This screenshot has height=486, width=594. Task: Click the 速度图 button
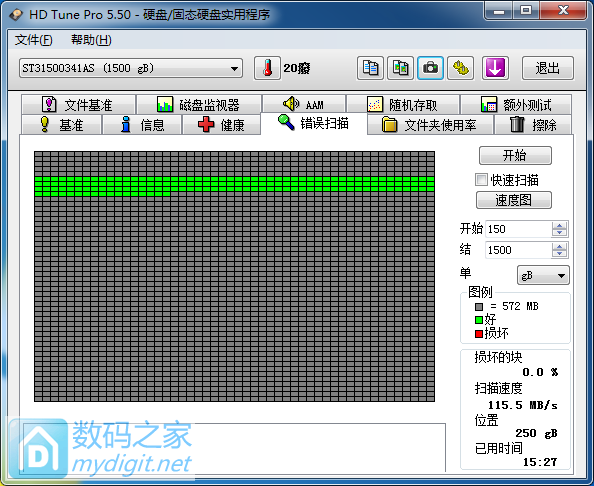[513, 200]
